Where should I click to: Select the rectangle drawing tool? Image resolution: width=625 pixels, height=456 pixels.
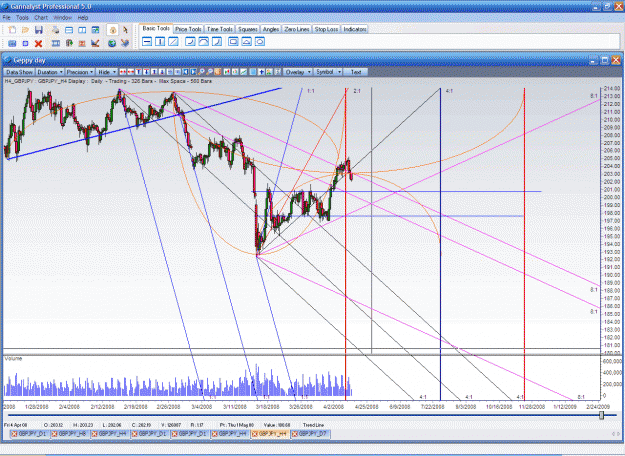(x=233, y=41)
